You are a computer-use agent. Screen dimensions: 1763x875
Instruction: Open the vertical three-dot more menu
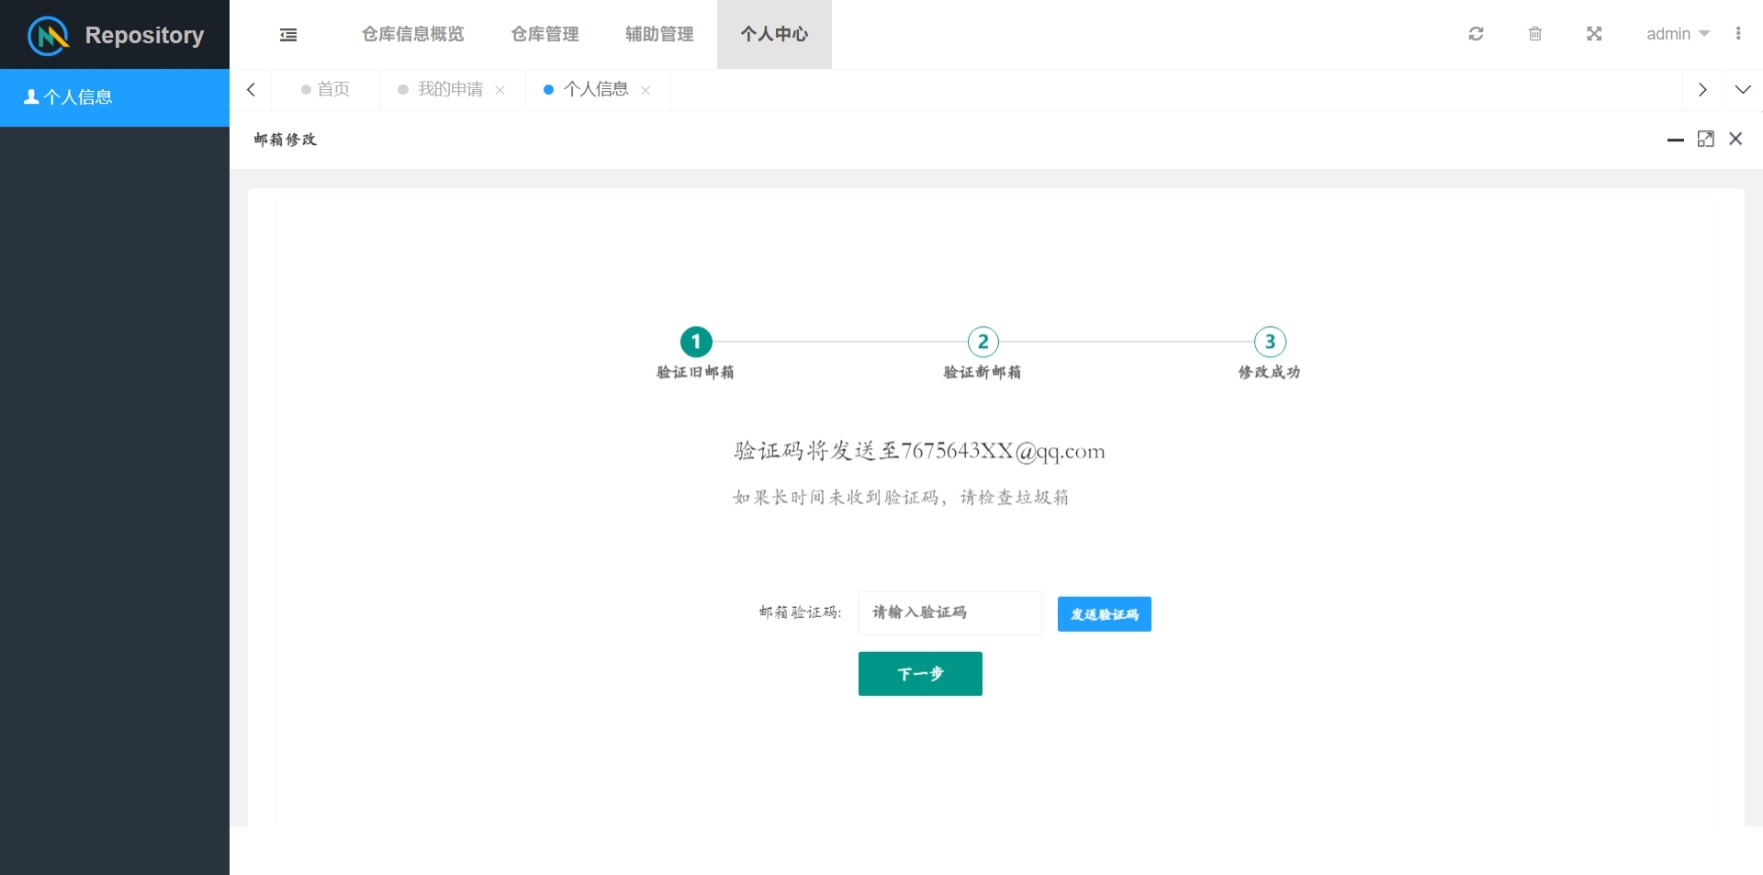click(x=1738, y=34)
